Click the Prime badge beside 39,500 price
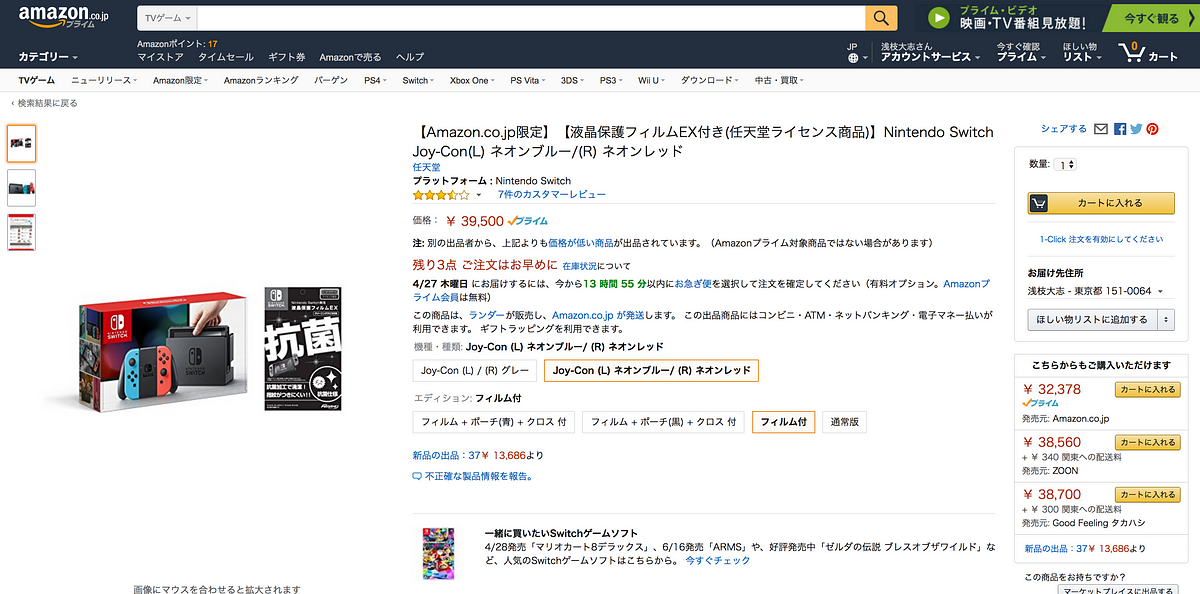The image size is (1200, 594). pyautogui.click(x=528, y=221)
